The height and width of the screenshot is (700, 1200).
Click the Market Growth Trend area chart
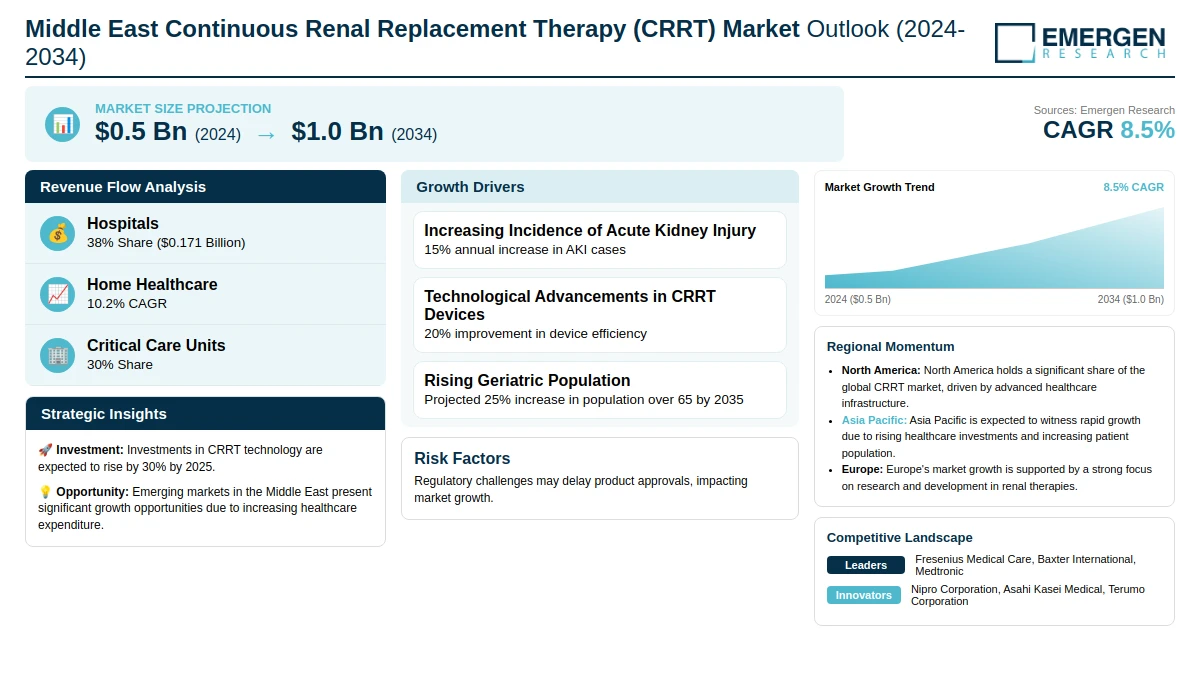coord(994,252)
